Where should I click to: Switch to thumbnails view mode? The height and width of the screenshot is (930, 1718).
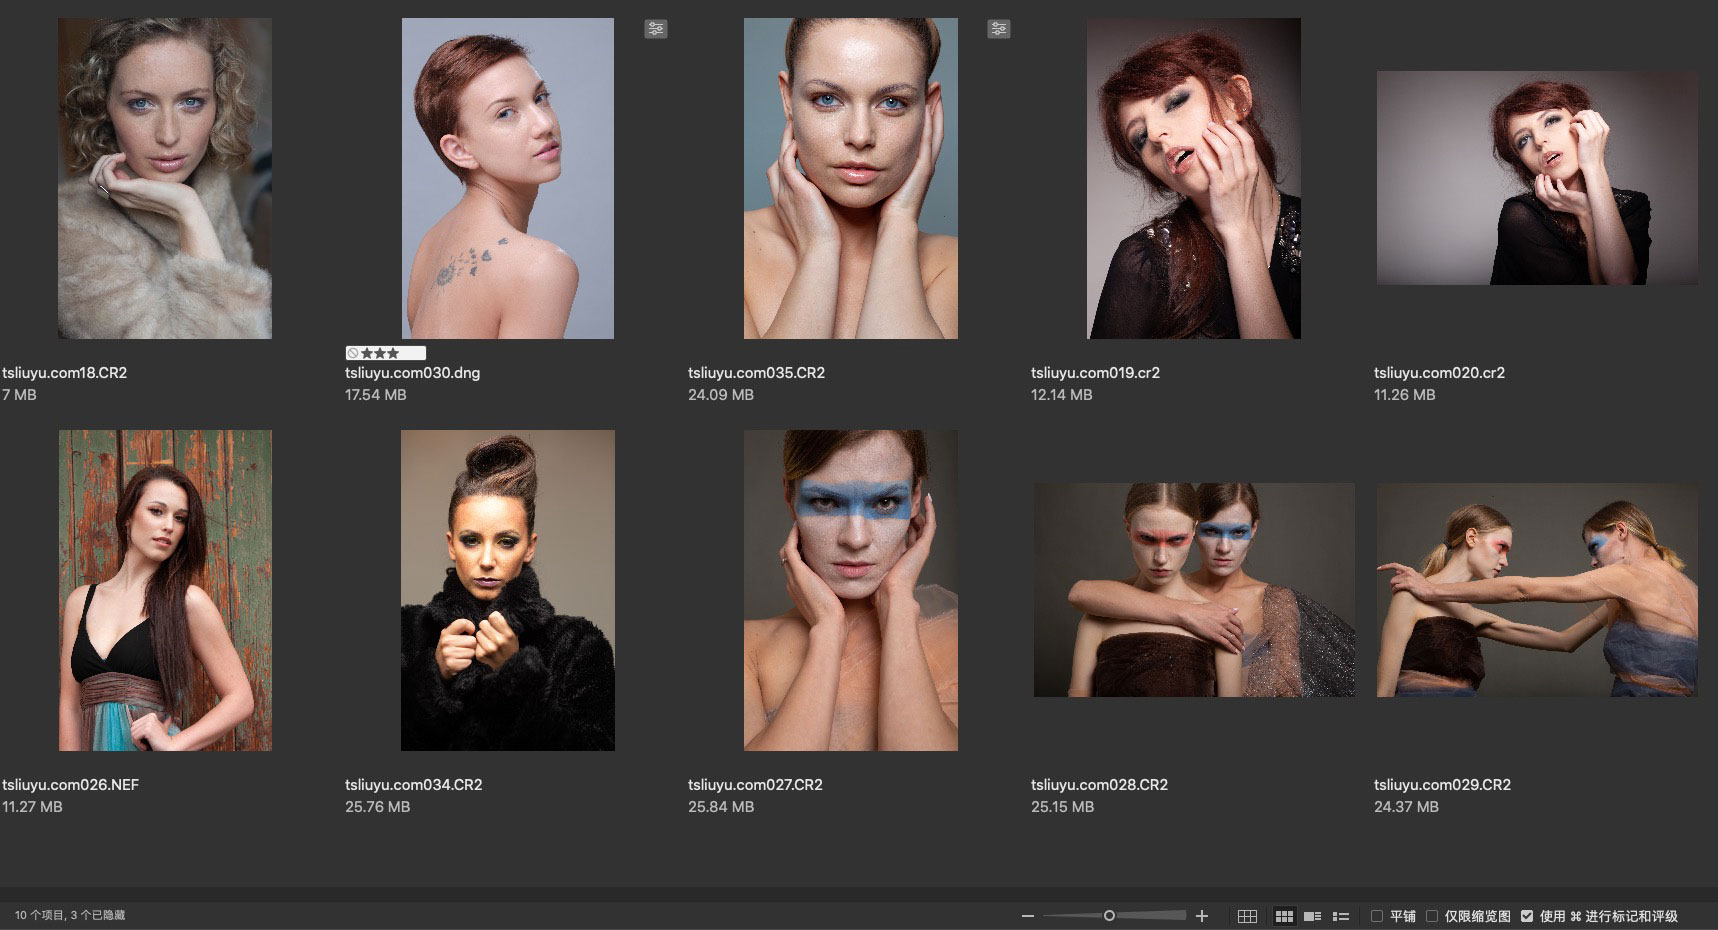(1284, 916)
